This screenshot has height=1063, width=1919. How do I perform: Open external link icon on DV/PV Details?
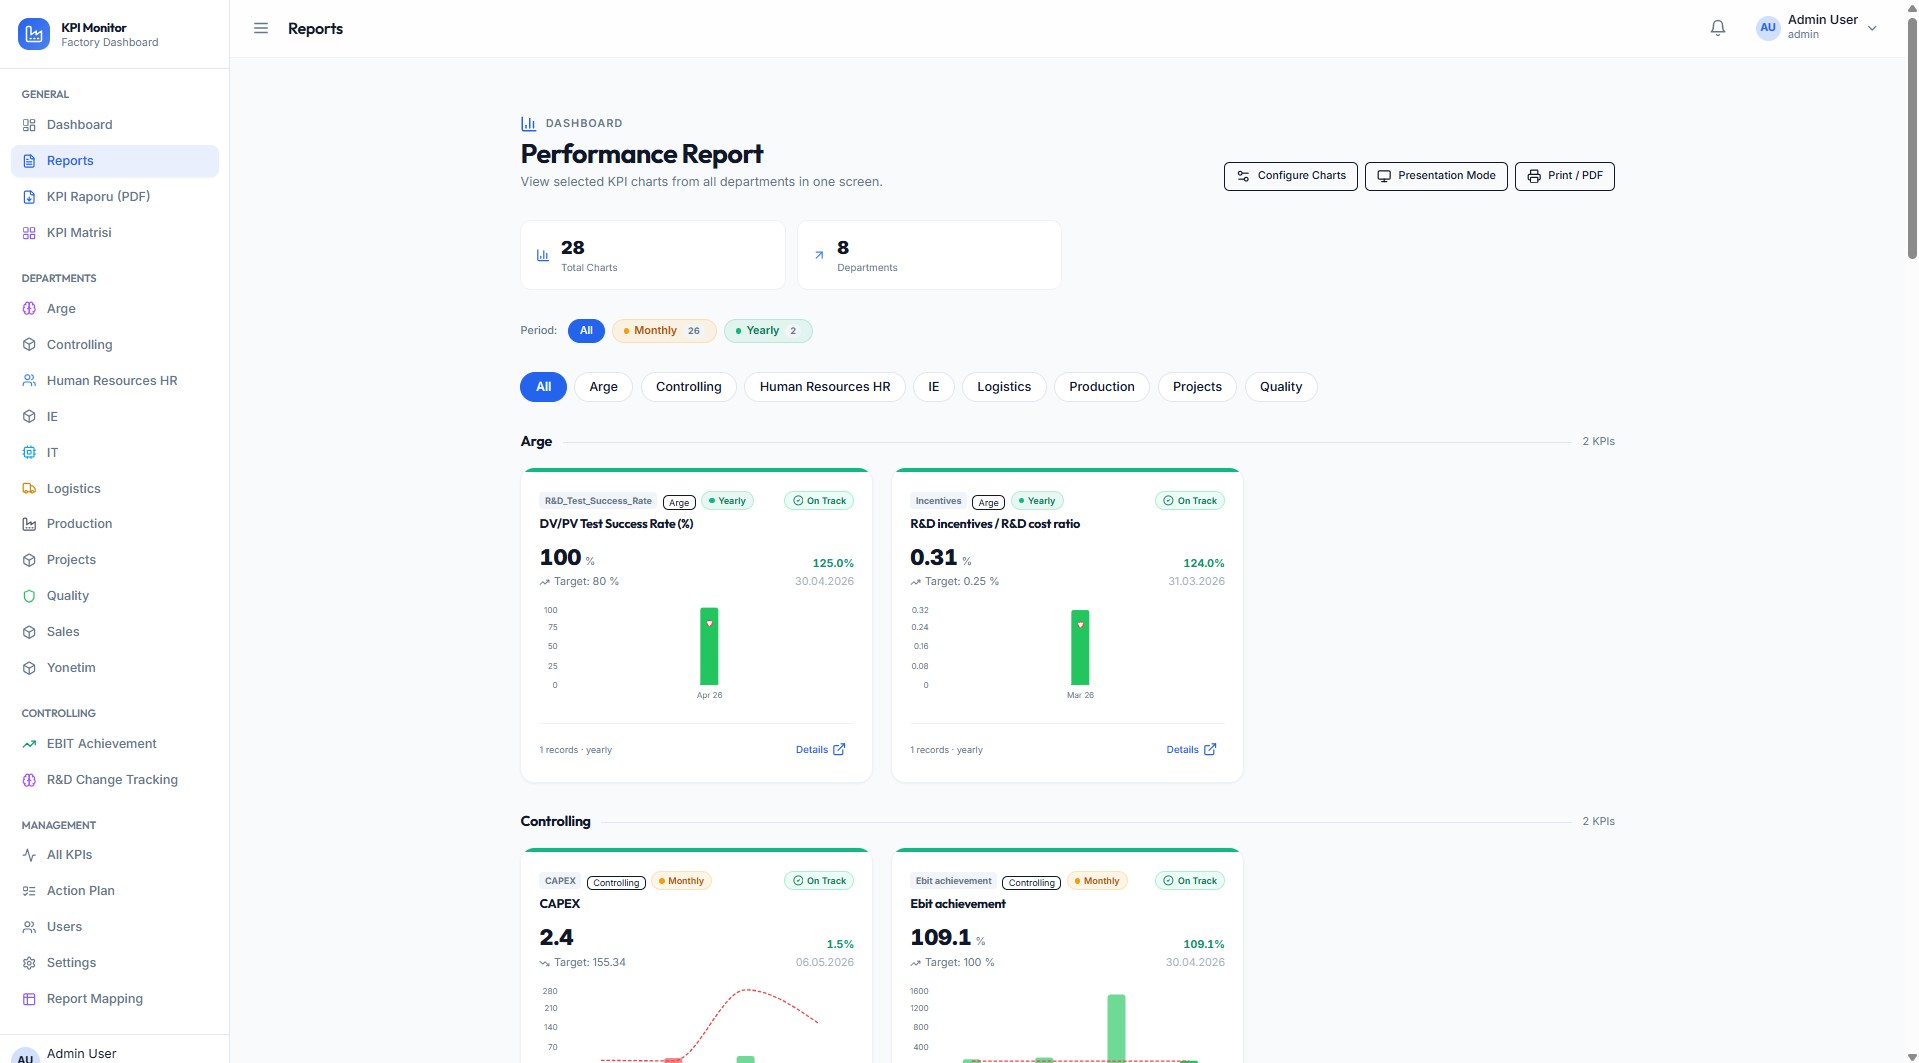click(839, 749)
